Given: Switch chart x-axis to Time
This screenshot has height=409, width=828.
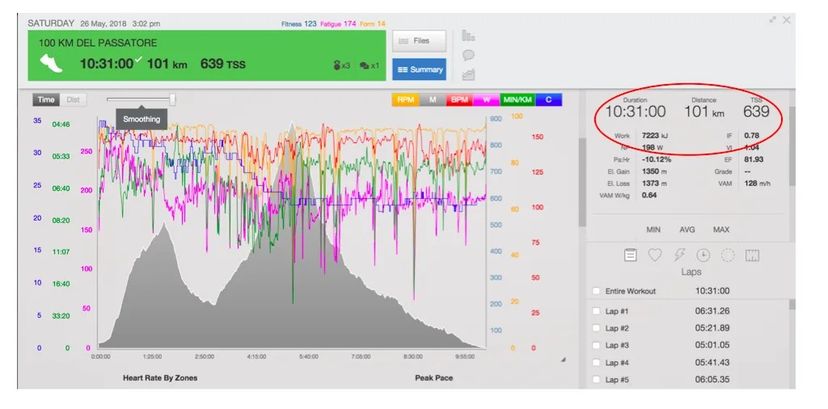Looking at the screenshot, I should coord(46,100).
